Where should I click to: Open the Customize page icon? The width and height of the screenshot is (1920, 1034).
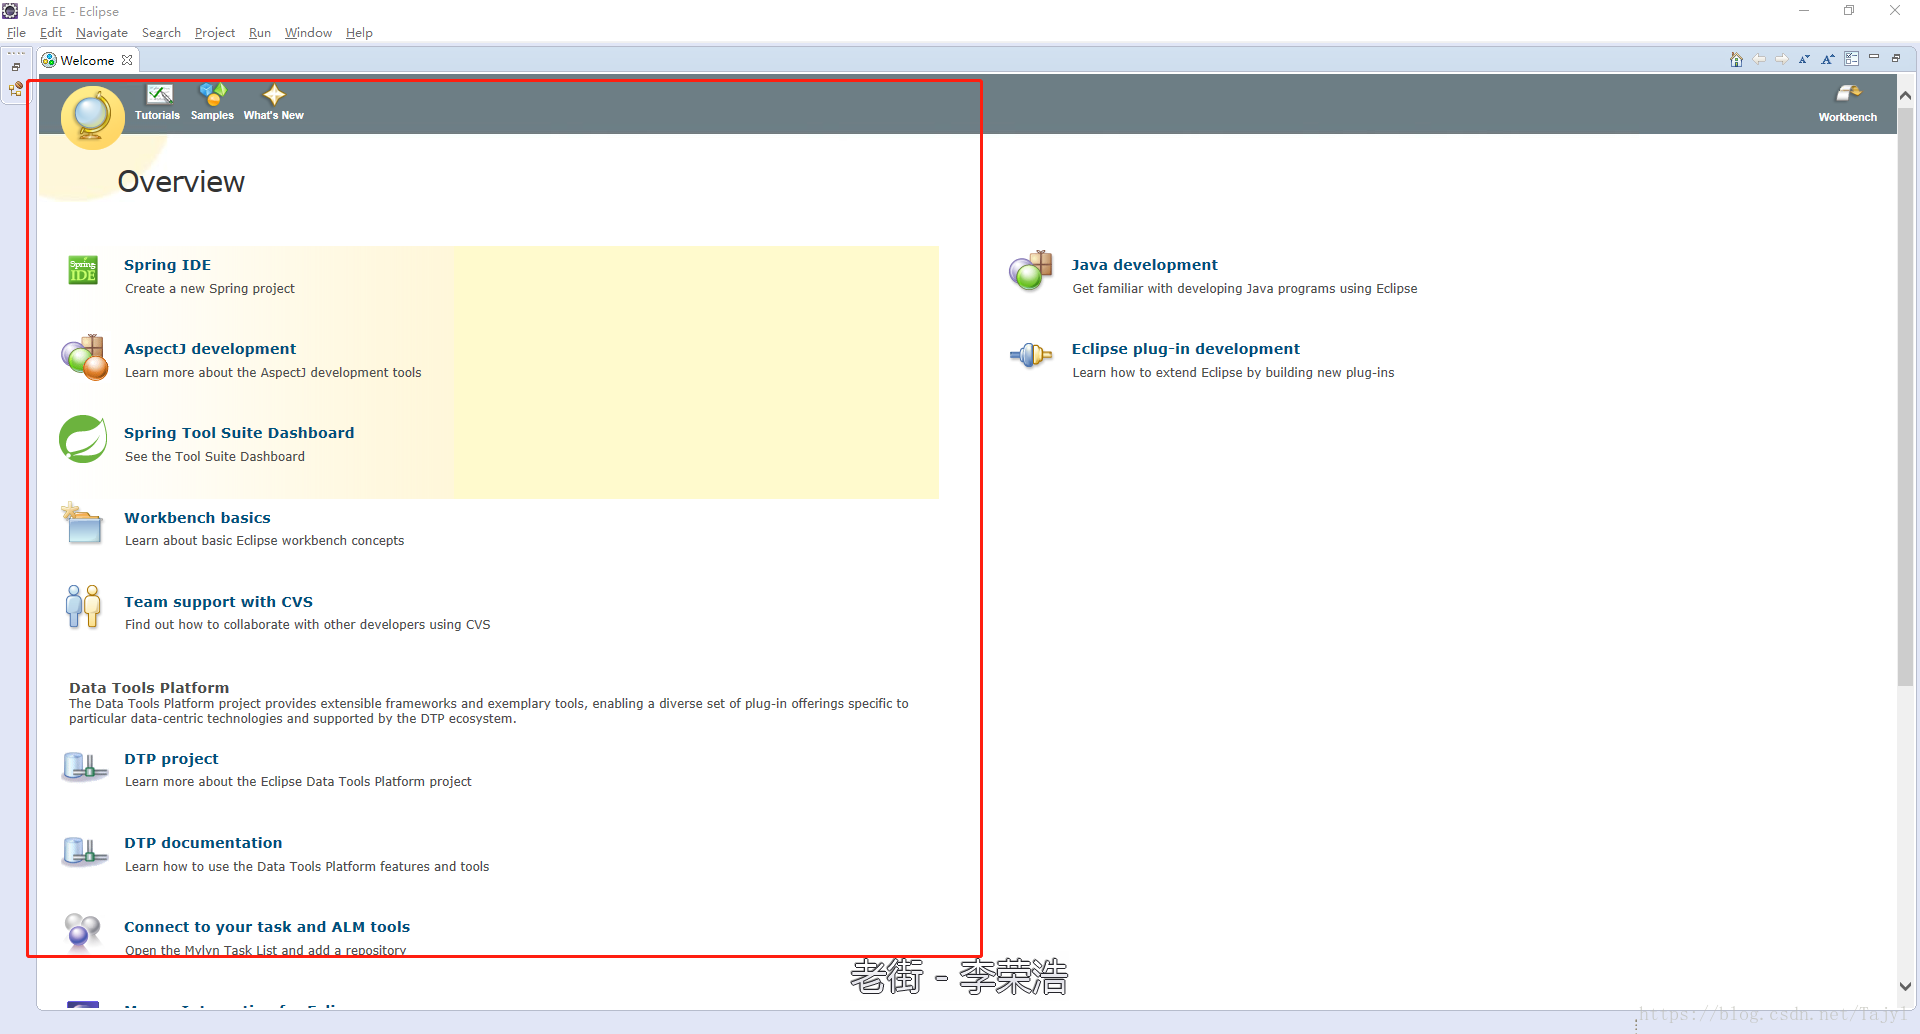[x=1852, y=60]
